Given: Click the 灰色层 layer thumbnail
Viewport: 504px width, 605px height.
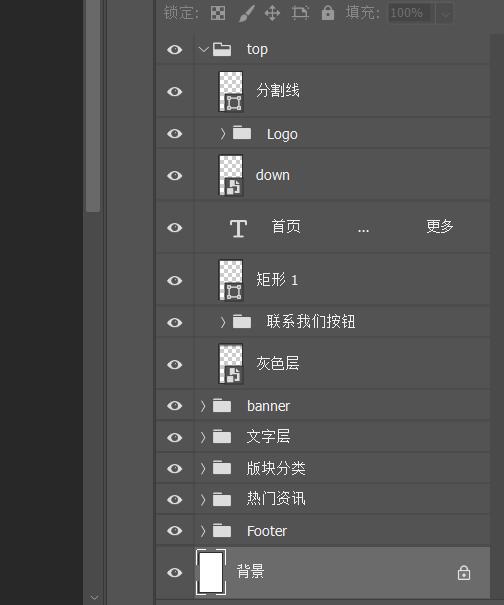Looking at the screenshot, I should pyautogui.click(x=231, y=364).
